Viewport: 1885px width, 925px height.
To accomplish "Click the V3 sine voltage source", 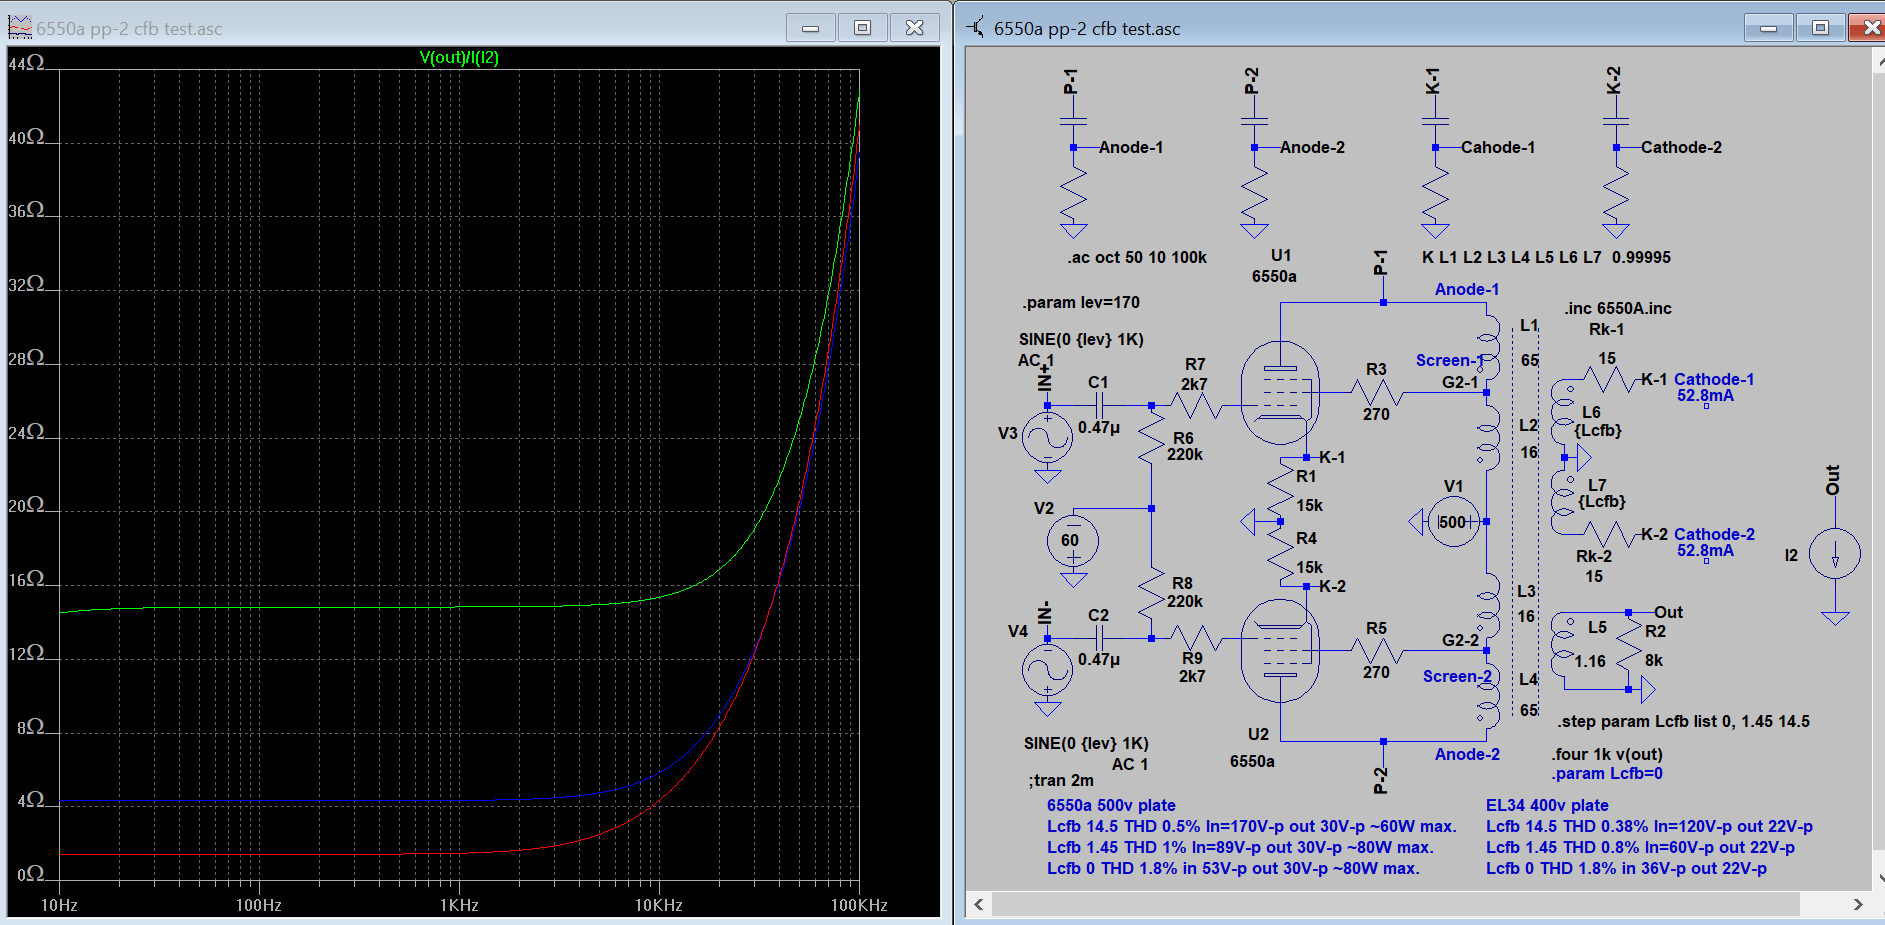I will [x=1047, y=438].
